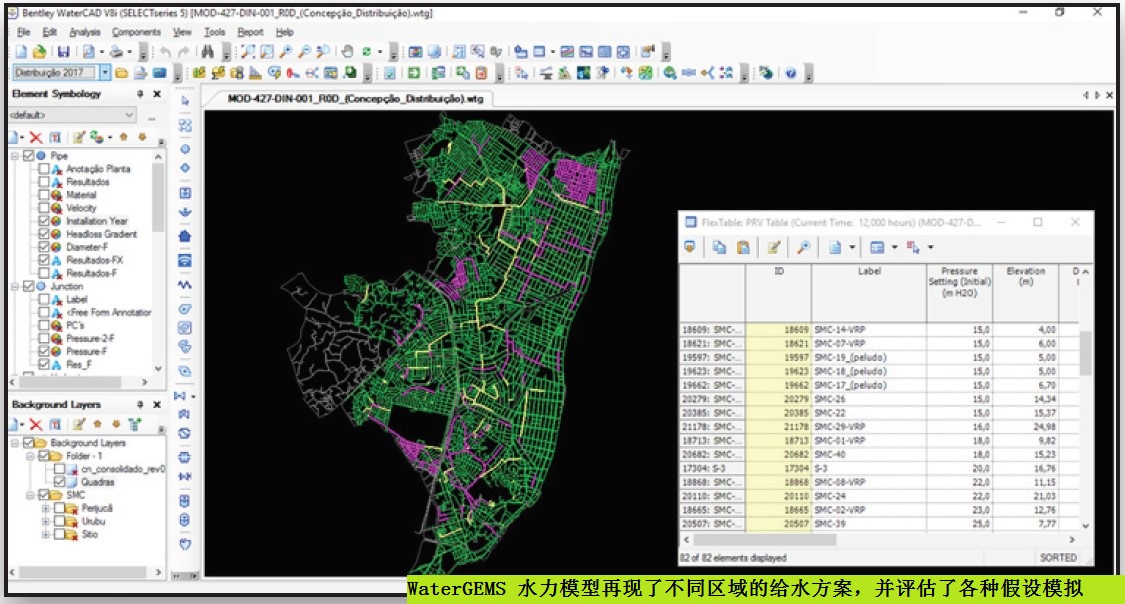The height and width of the screenshot is (604, 1125).
Task: Uncheck the Quadras layer checkbox
Action: 60,482
